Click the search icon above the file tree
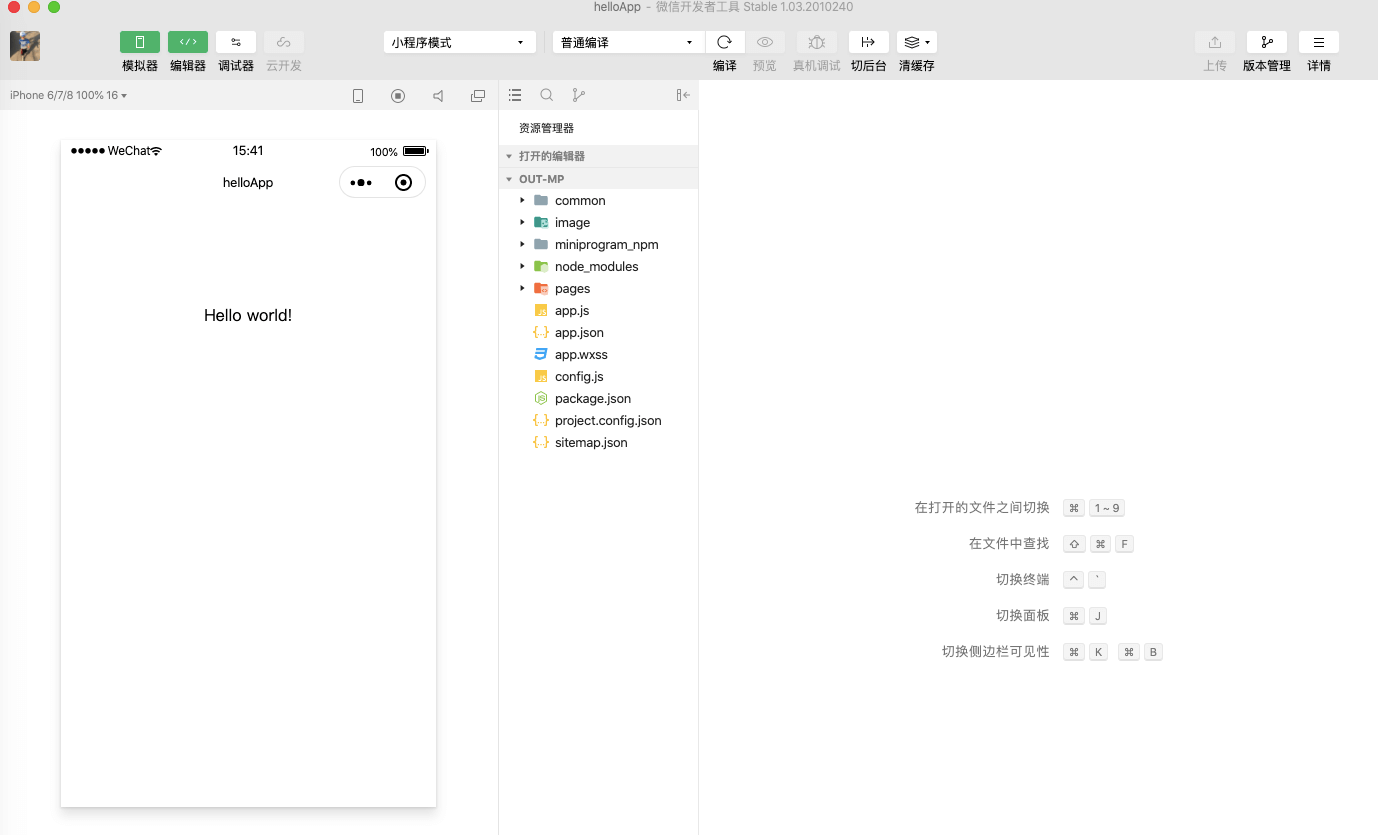This screenshot has height=835, width=1378. 546,95
